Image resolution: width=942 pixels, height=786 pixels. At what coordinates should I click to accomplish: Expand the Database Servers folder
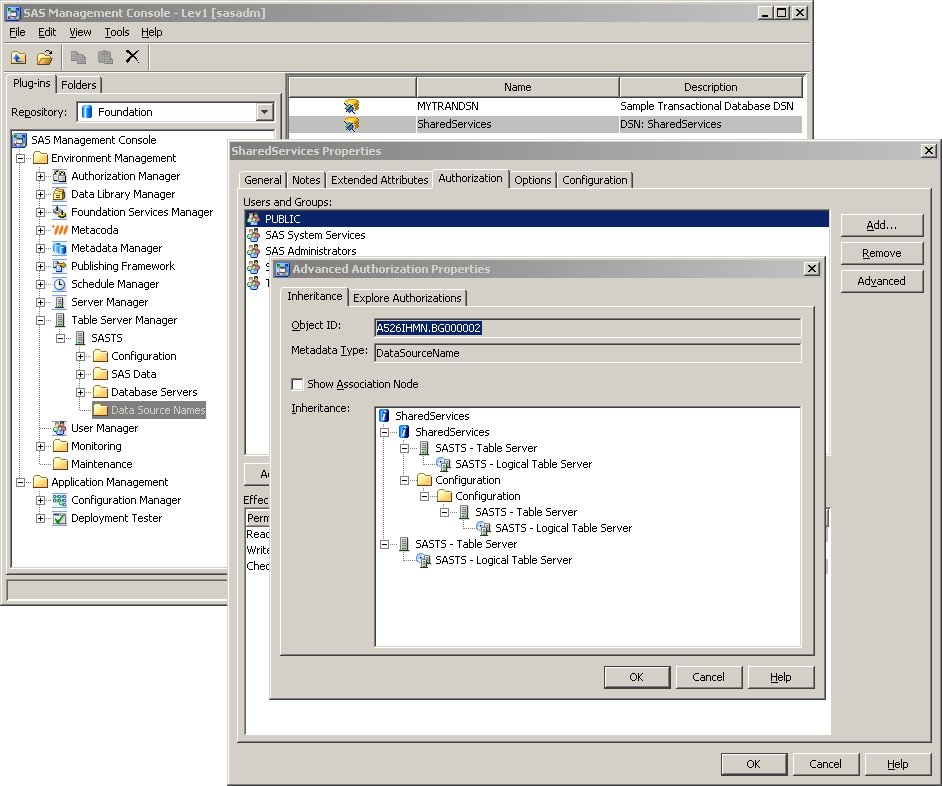pyautogui.click(x=81, y=392)
